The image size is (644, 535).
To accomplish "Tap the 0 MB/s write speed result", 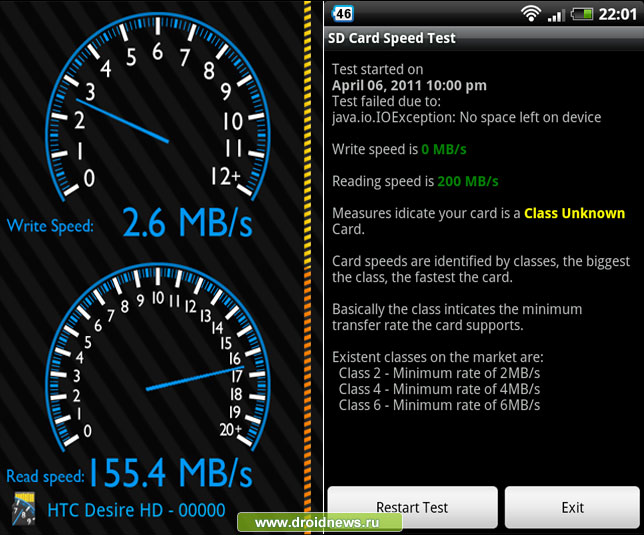I will (444, 149).
